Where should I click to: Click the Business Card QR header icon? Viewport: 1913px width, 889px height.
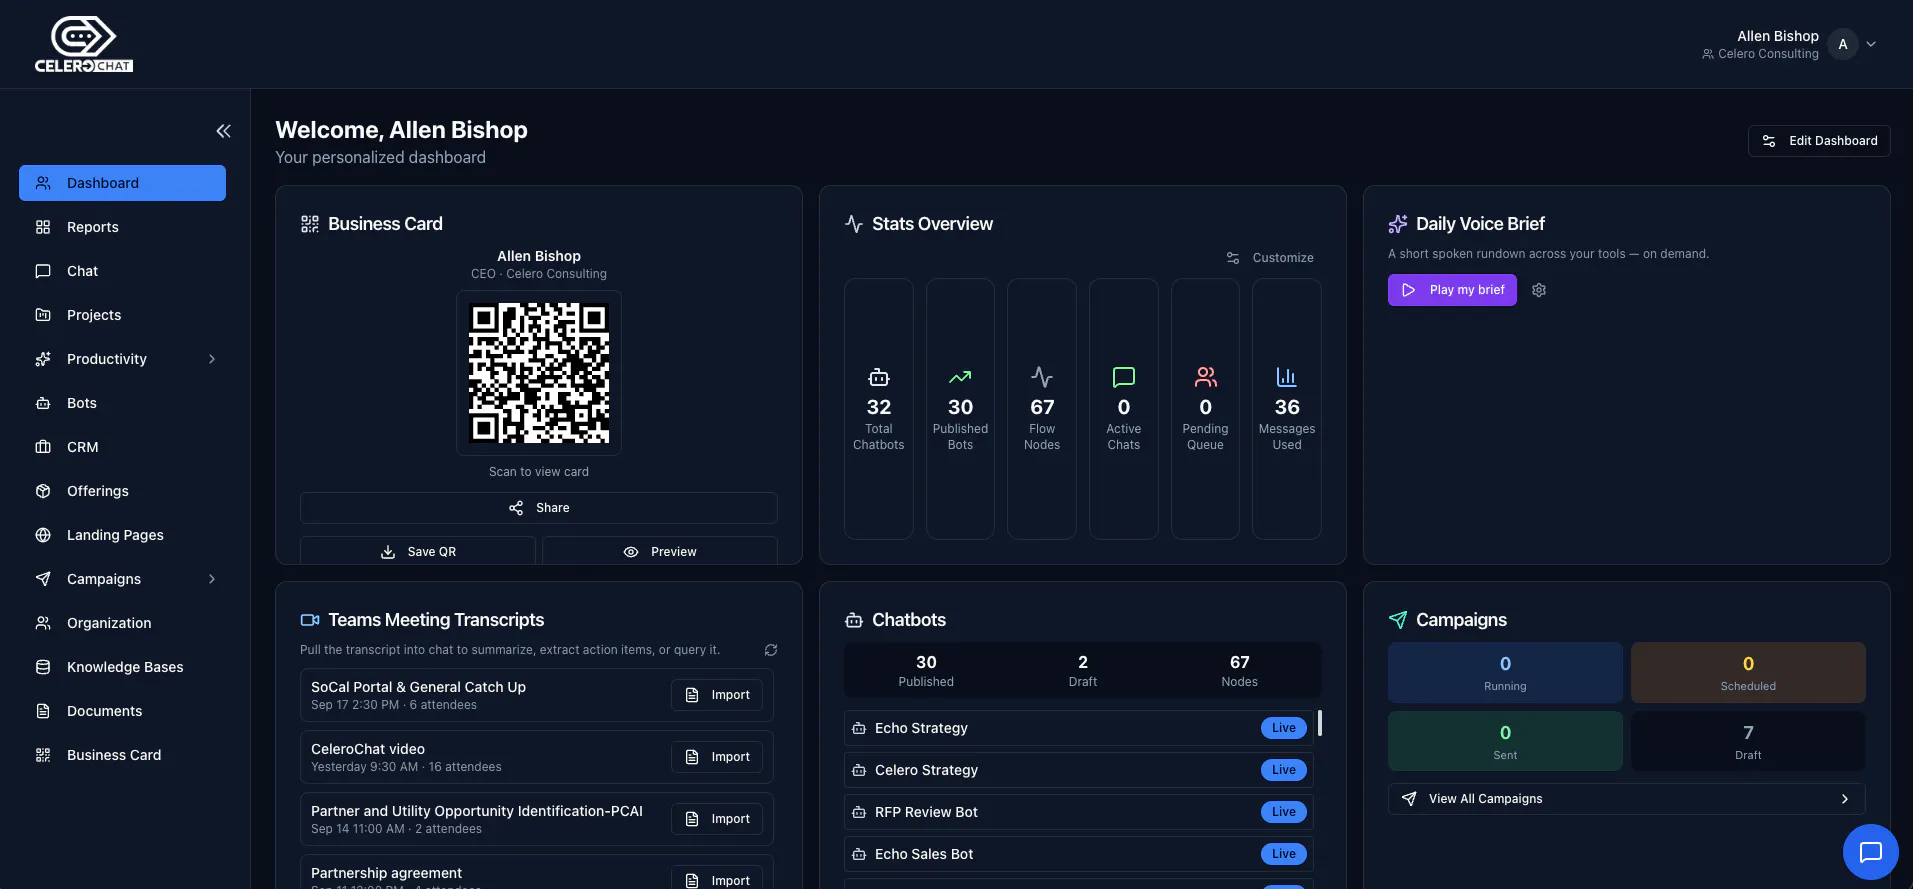coord(310,224)
